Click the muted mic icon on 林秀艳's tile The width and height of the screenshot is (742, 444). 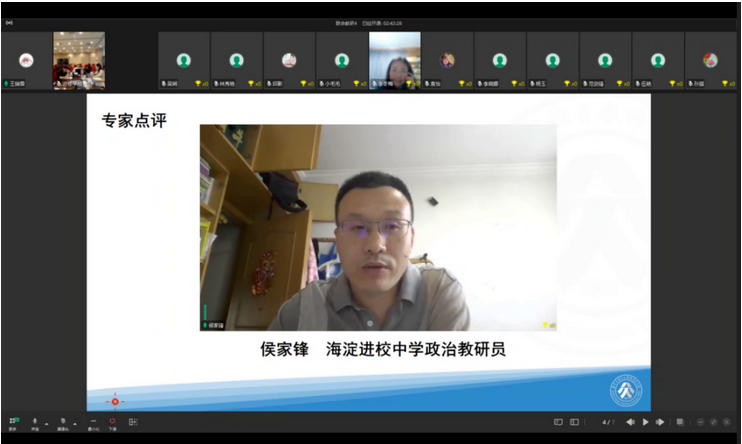(216, 84)
